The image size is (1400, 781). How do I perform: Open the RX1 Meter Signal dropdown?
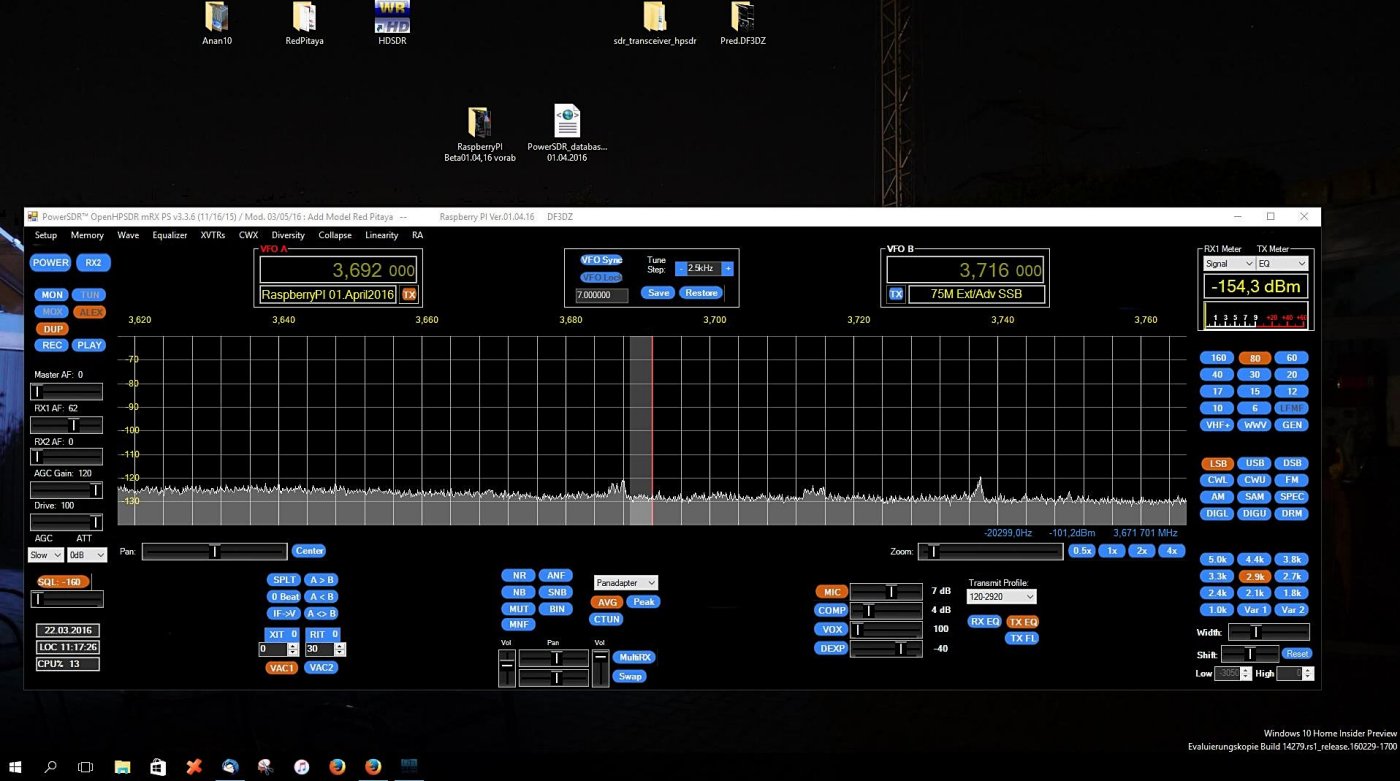click(x=1229, y=264)
